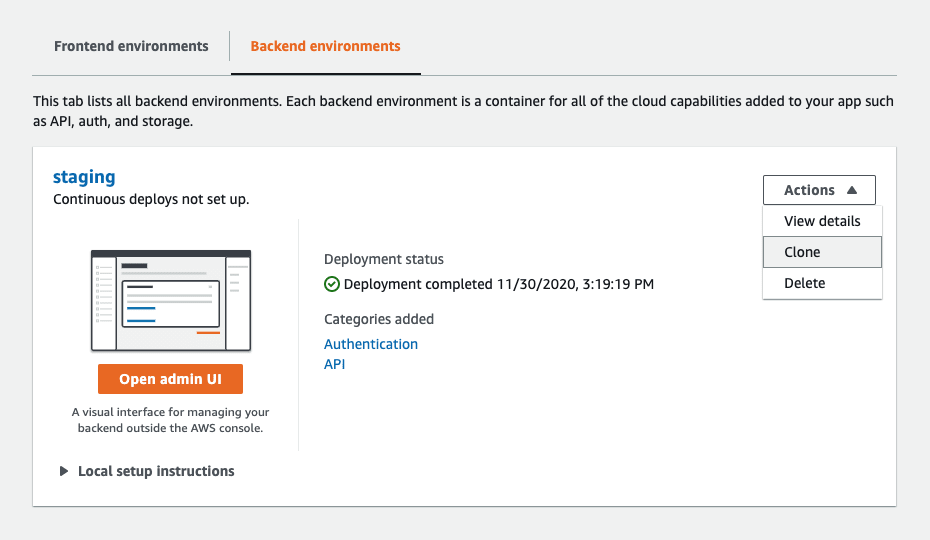This screenshot has height=540, width=930.
Task: Open the Actions dropdown menu
Action: (819, 190)
